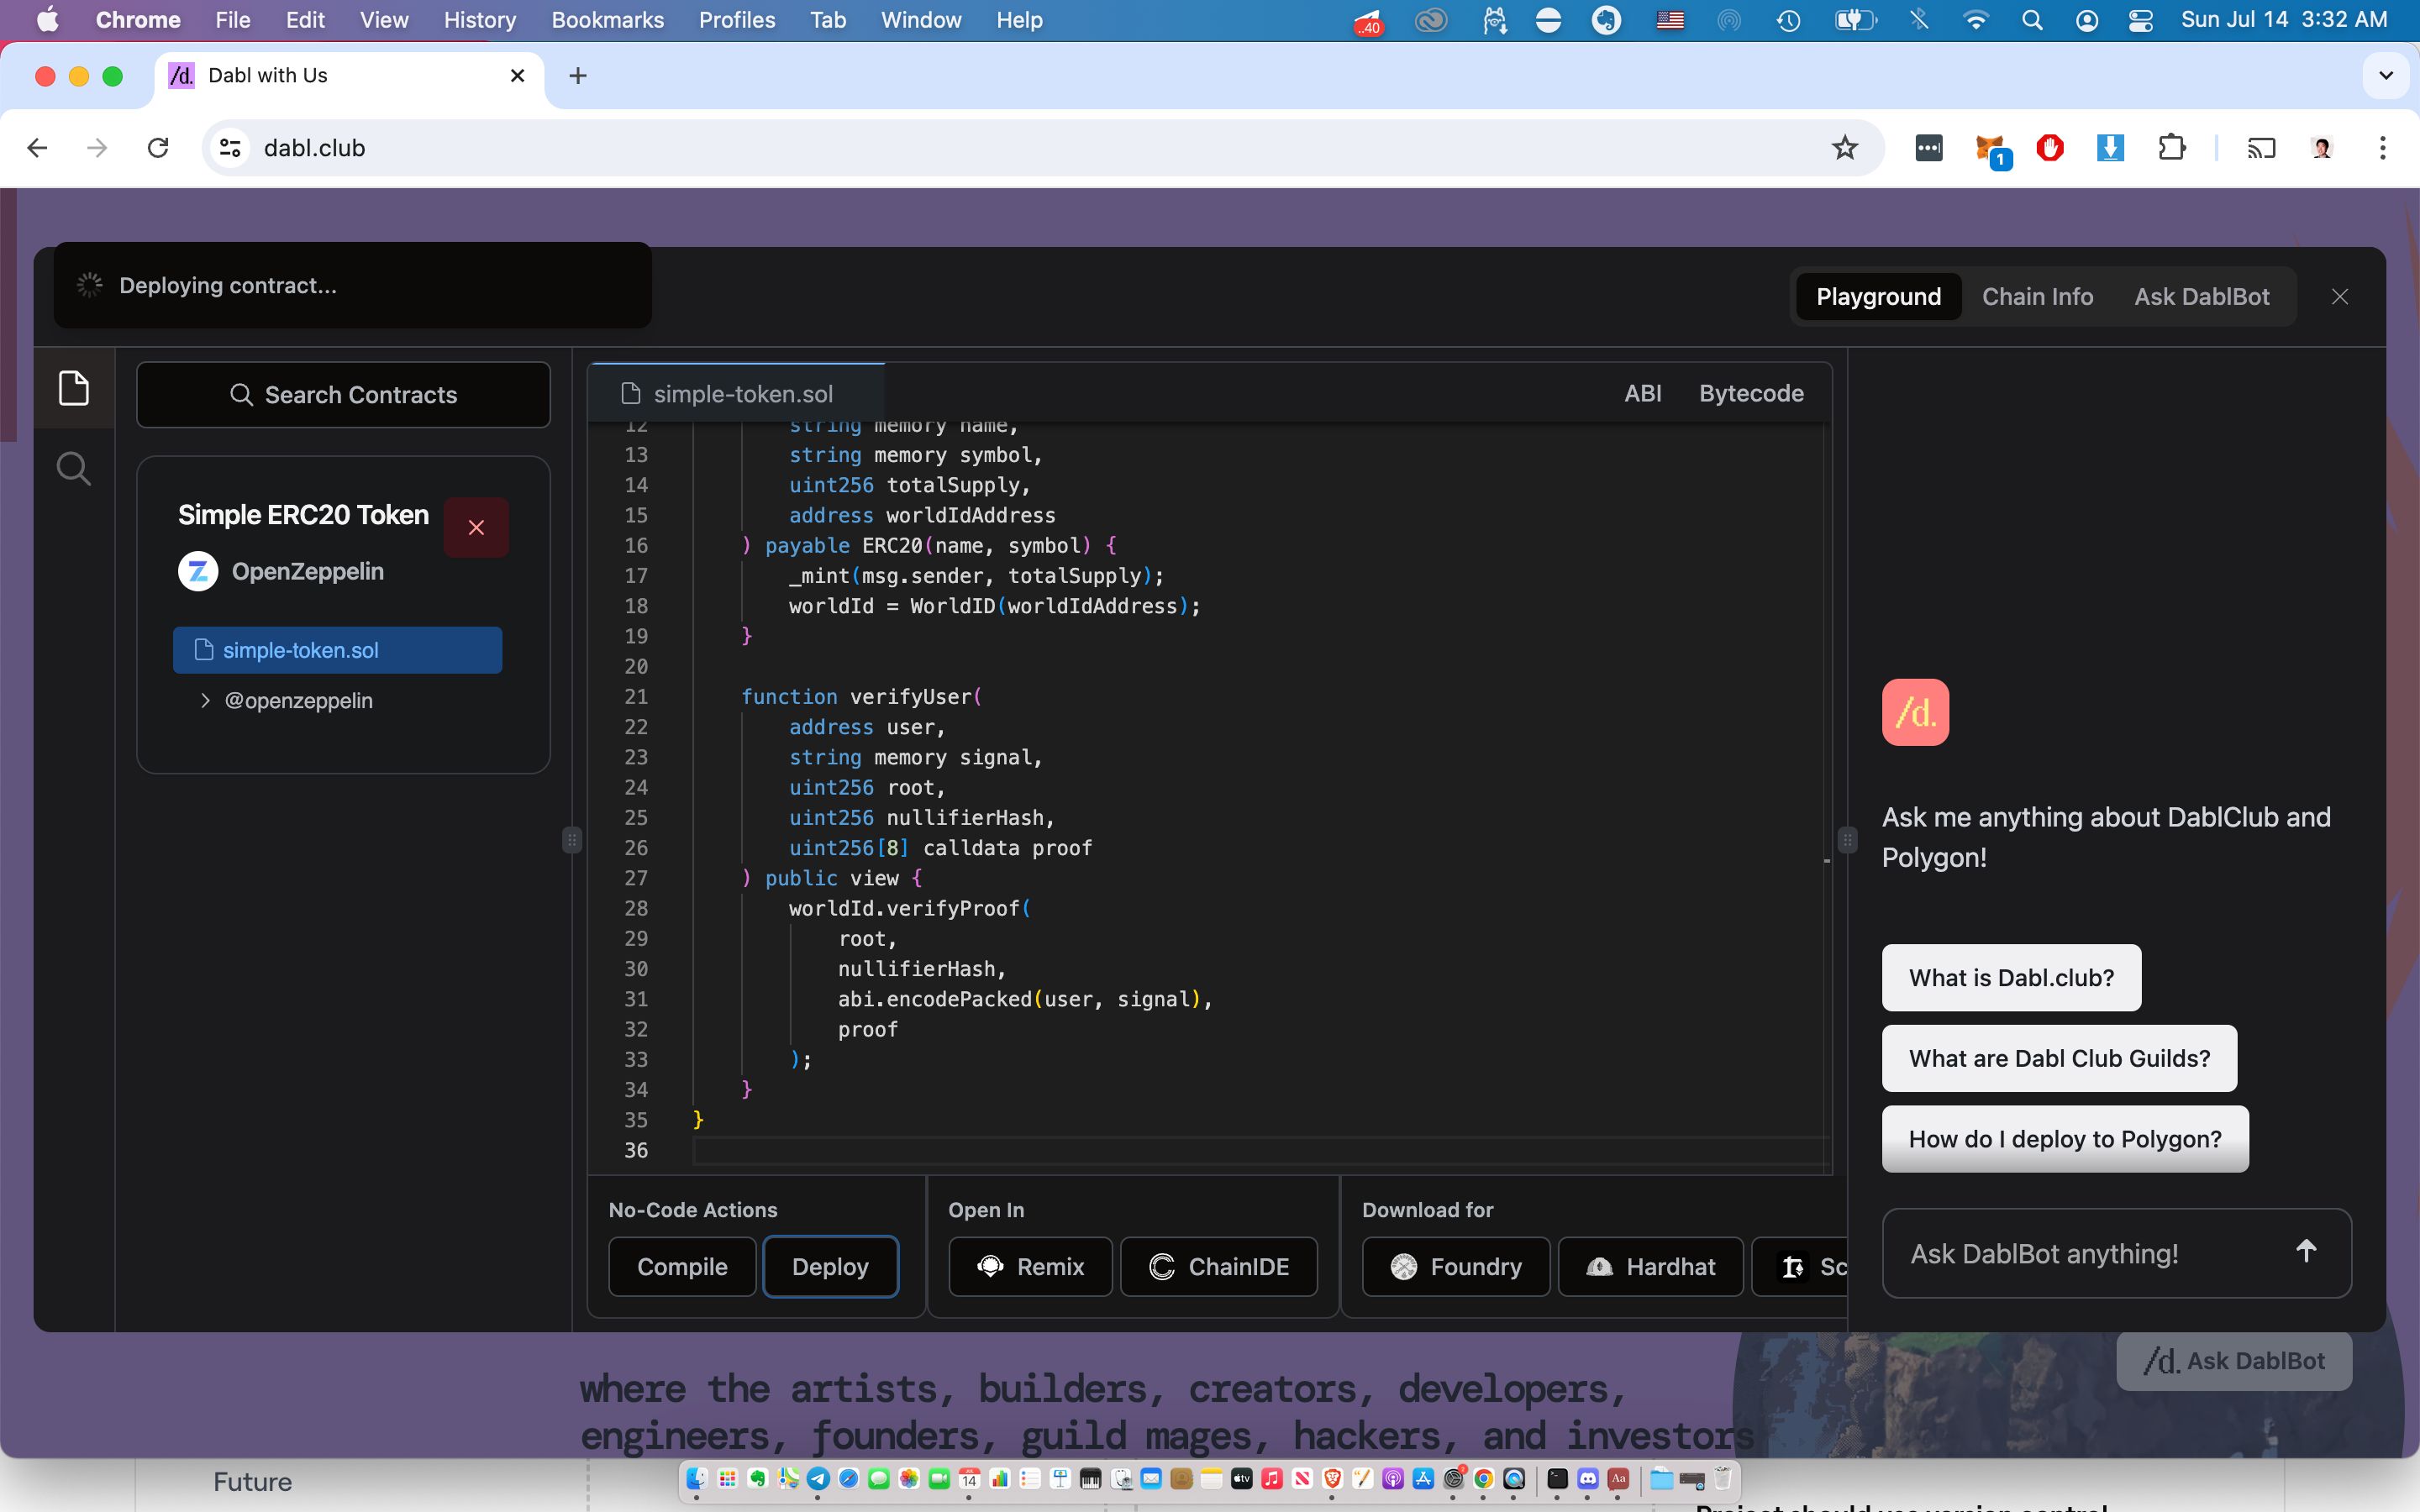Remove Simple ERC20 Token with red X

tap(476, 527)
